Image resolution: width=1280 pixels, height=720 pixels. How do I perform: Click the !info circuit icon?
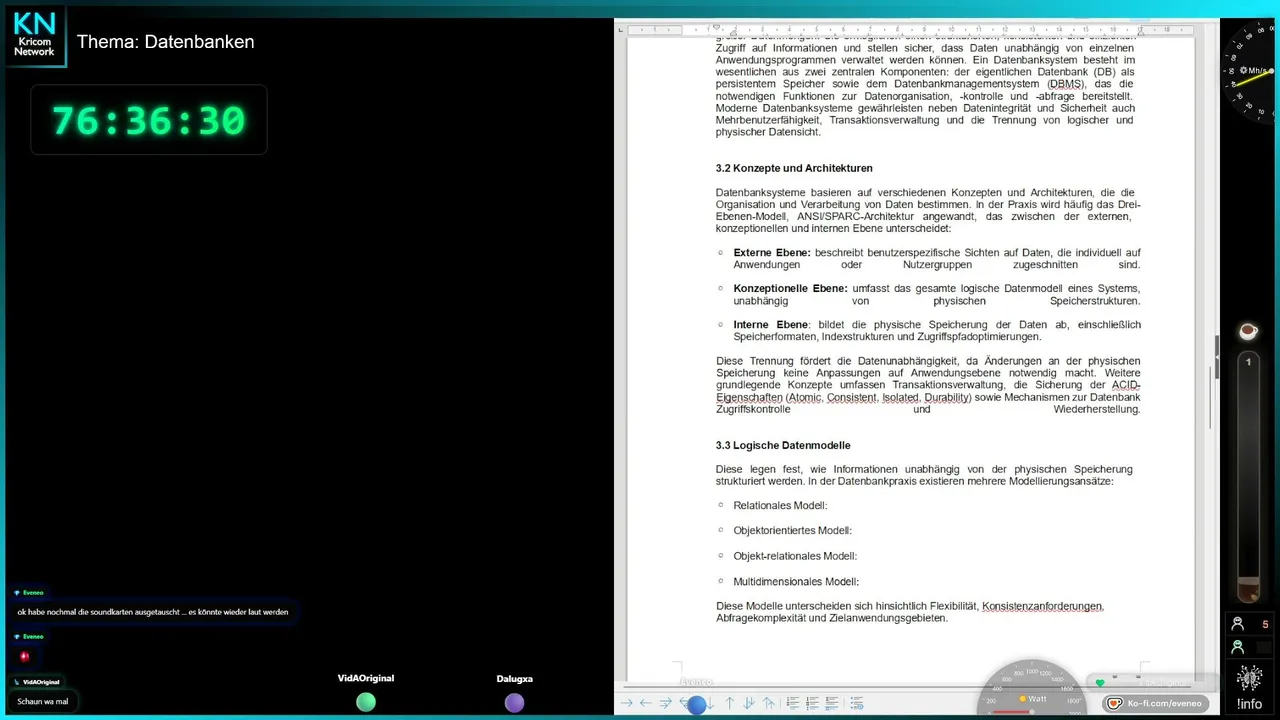[1249, 679]
